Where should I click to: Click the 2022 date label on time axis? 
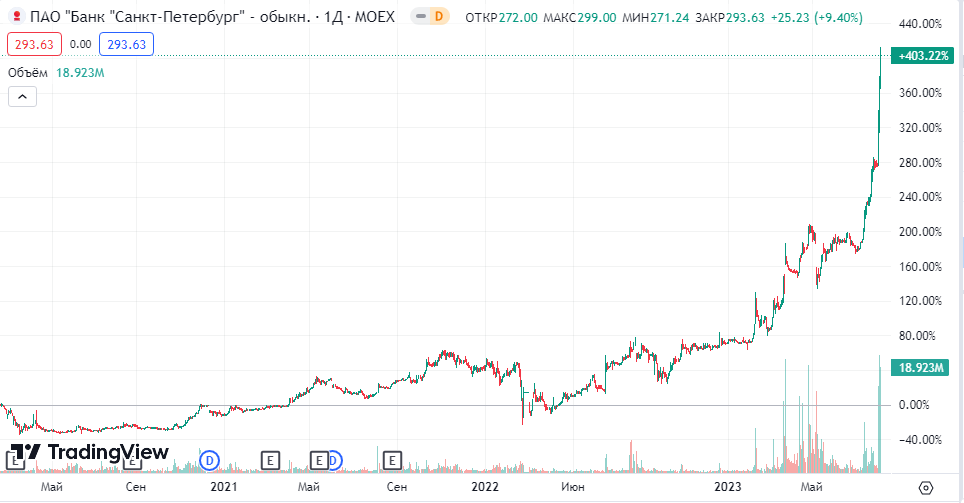[484, 487]
